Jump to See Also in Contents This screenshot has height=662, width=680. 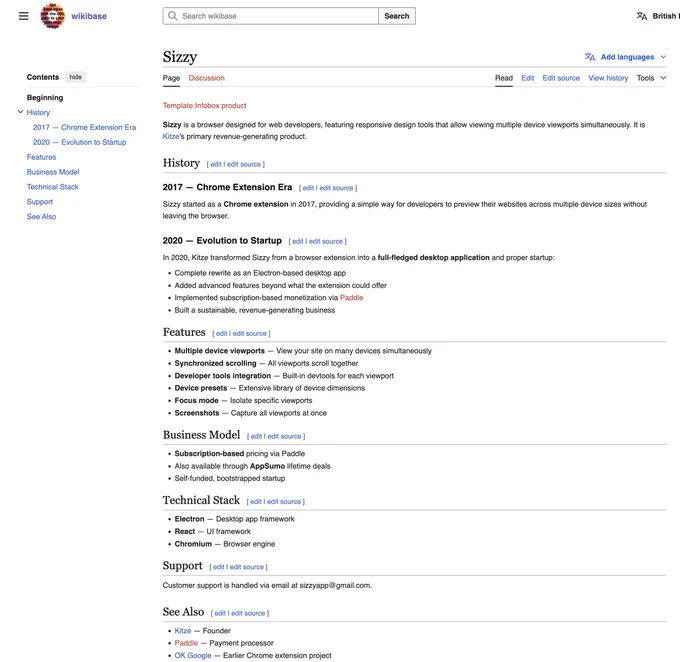[41, 216]
